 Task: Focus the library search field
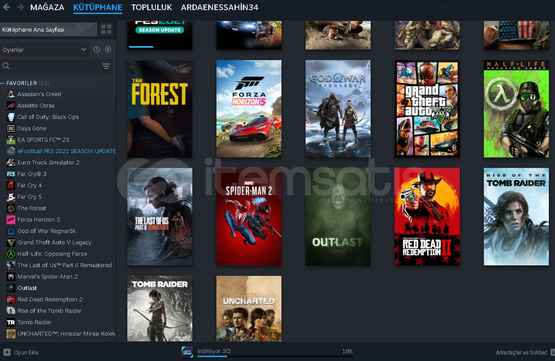(50, 66)
